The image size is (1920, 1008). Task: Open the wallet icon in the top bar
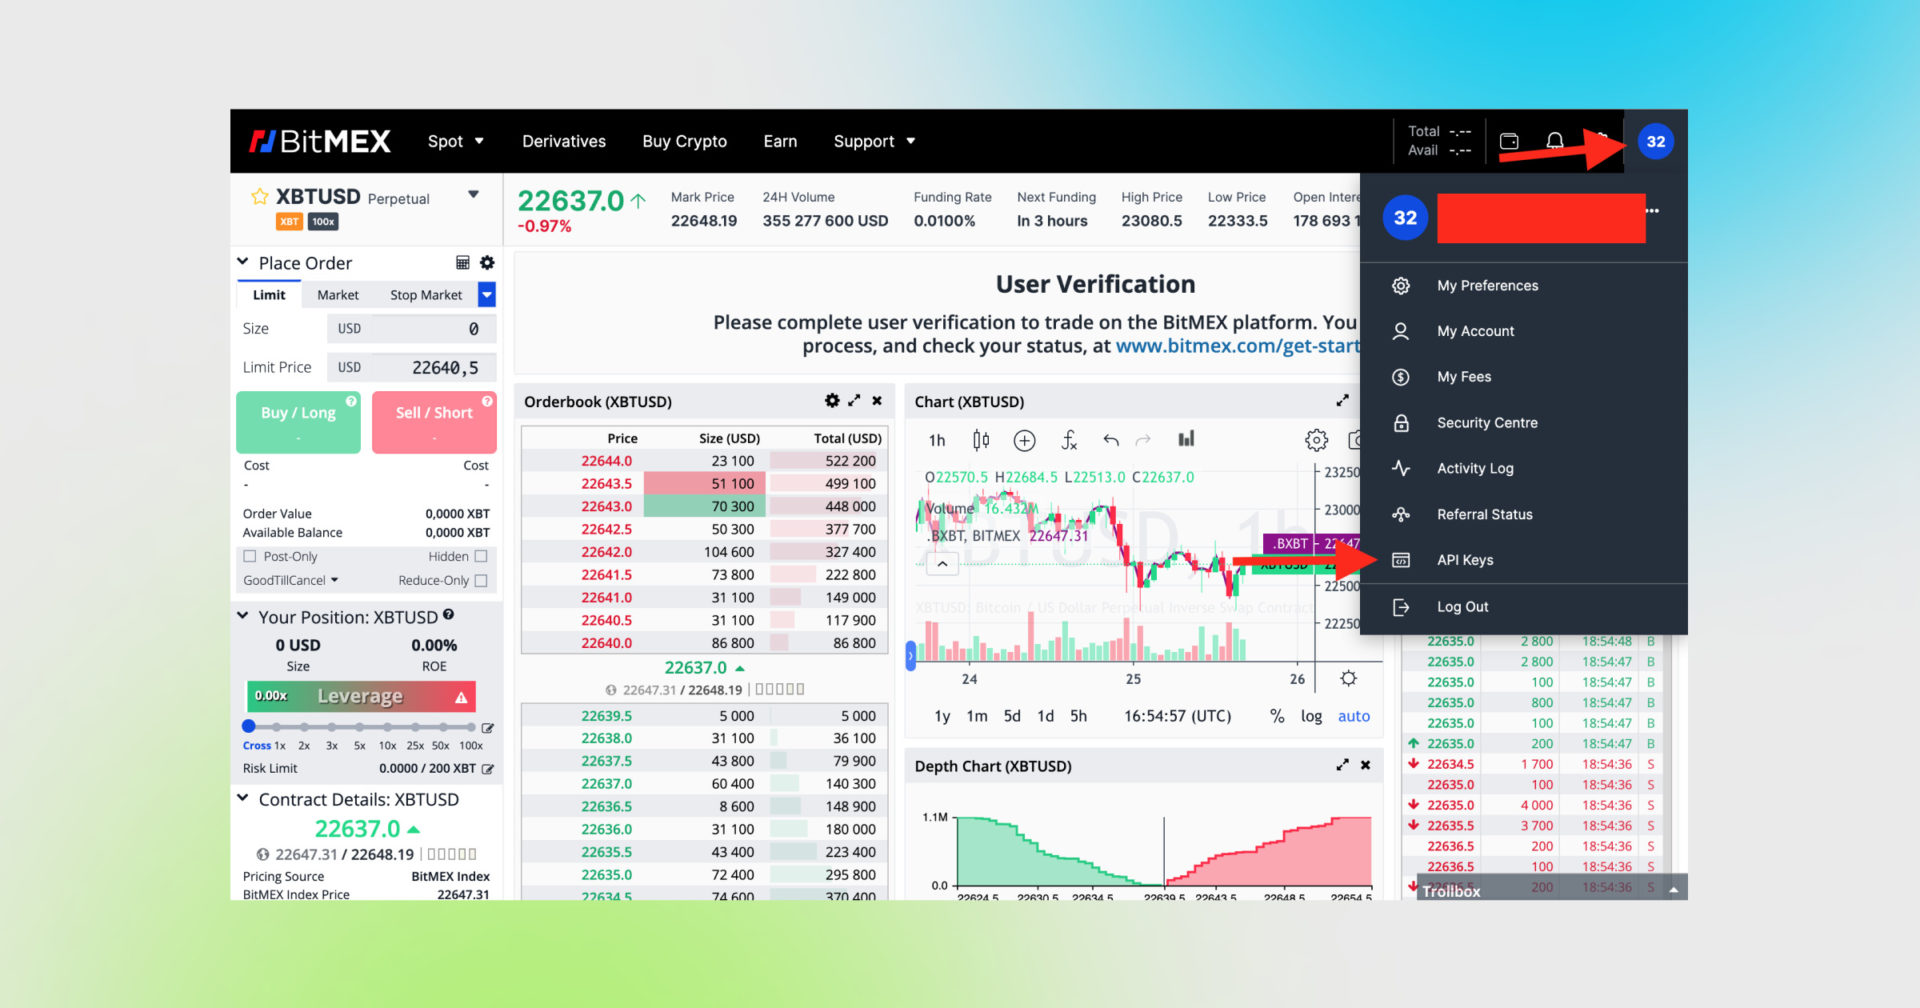[x=1509, y=141]
